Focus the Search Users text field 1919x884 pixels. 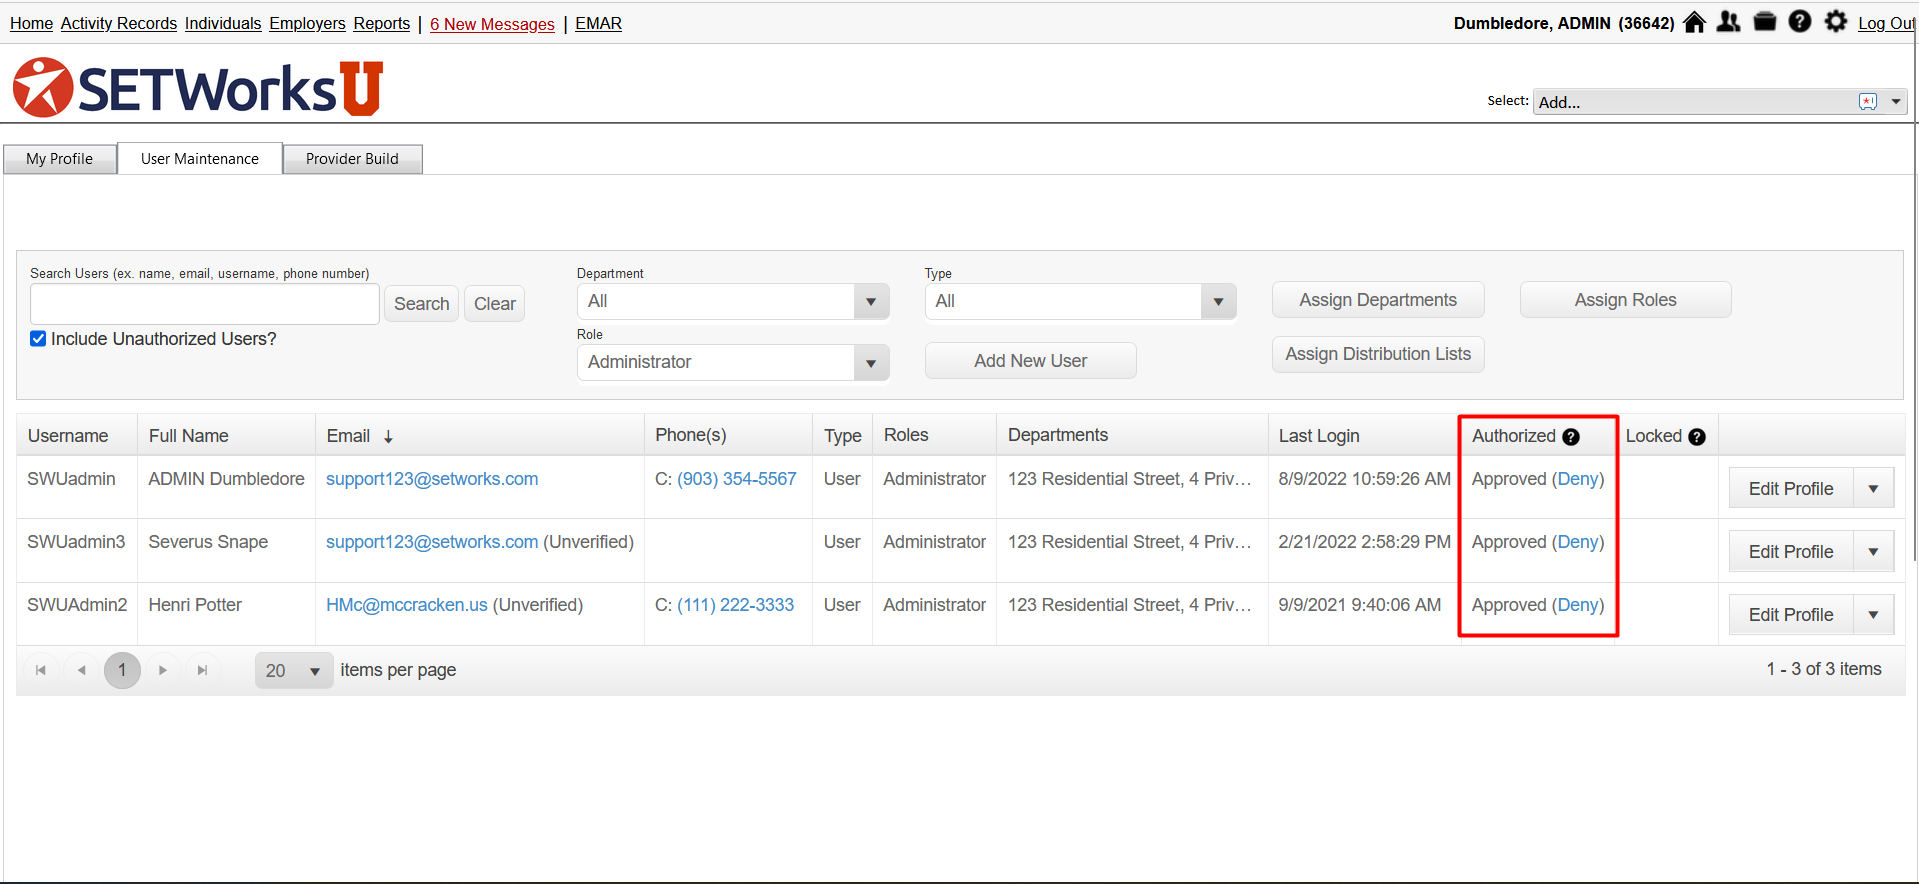pyautogui.click(x=205, y=304)
